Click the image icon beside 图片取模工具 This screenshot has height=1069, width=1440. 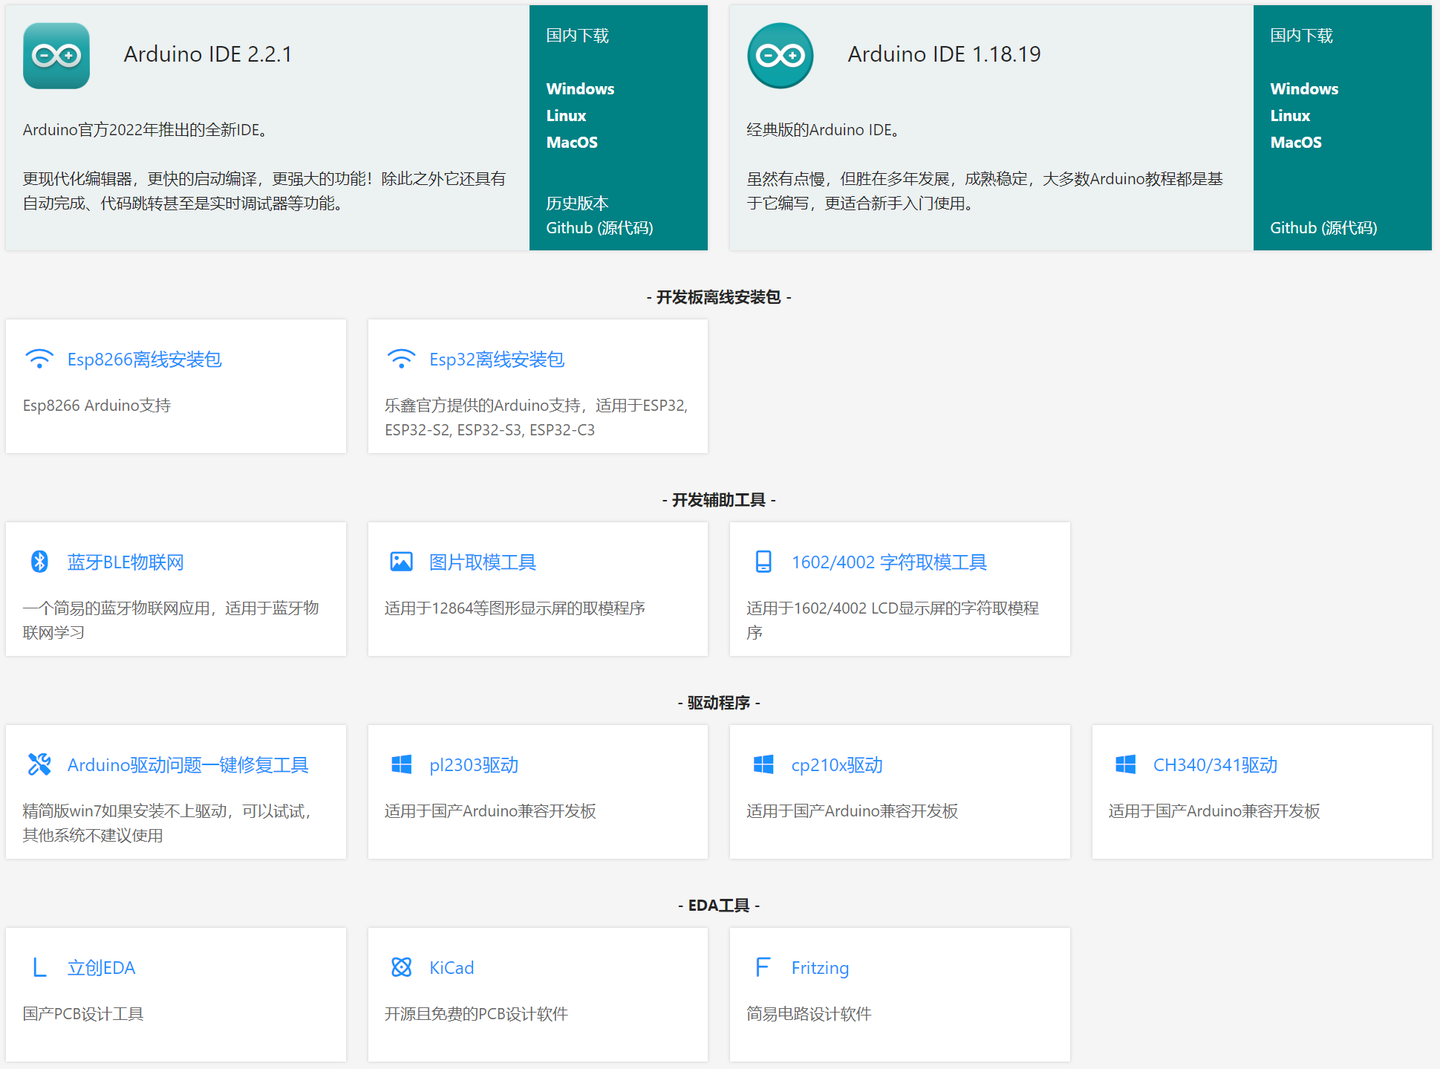(x=401, y=561)
